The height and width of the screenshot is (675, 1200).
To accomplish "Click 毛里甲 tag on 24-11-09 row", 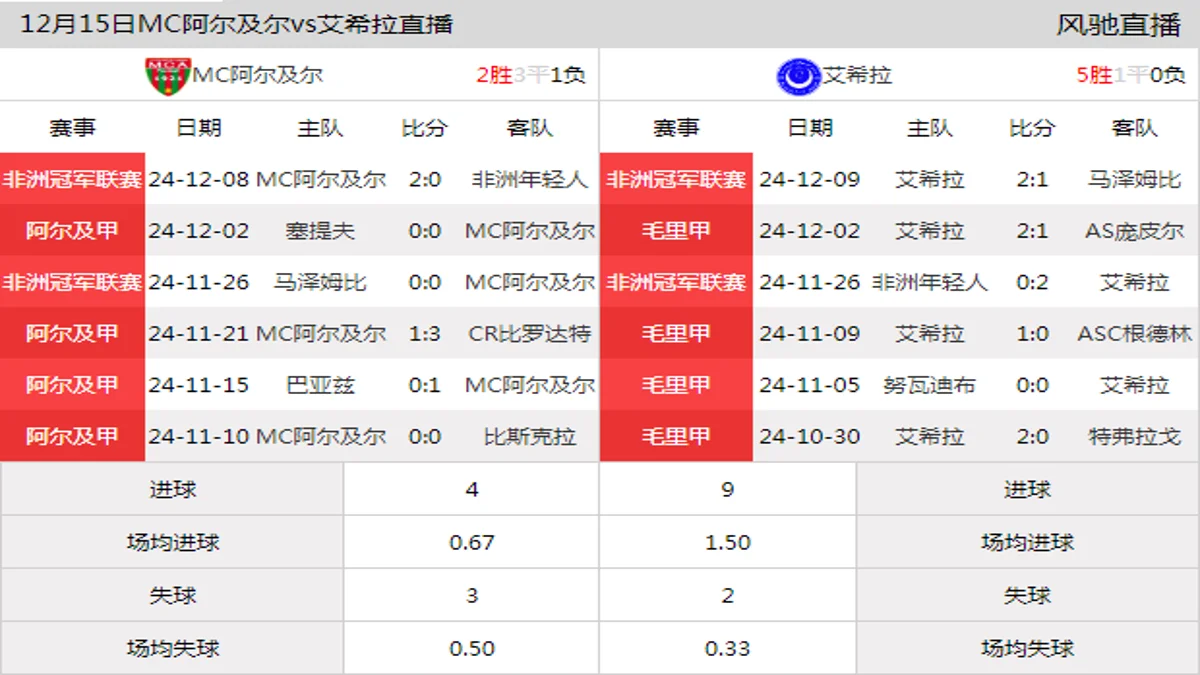I will click(676, 333).
